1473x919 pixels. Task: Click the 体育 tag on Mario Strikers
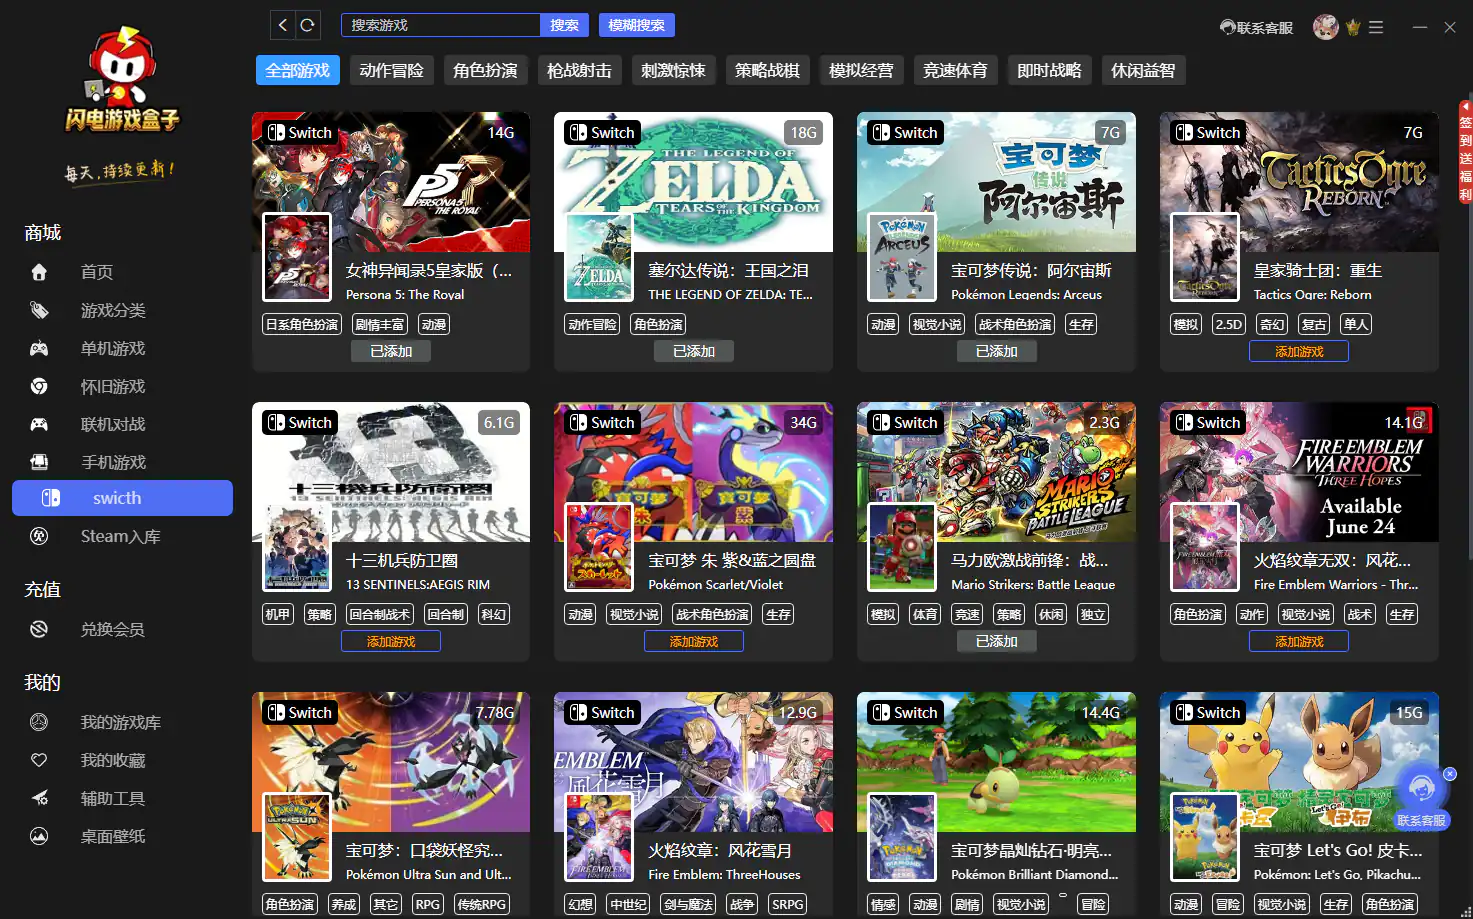pyautogui.click(x=925, y=614)
